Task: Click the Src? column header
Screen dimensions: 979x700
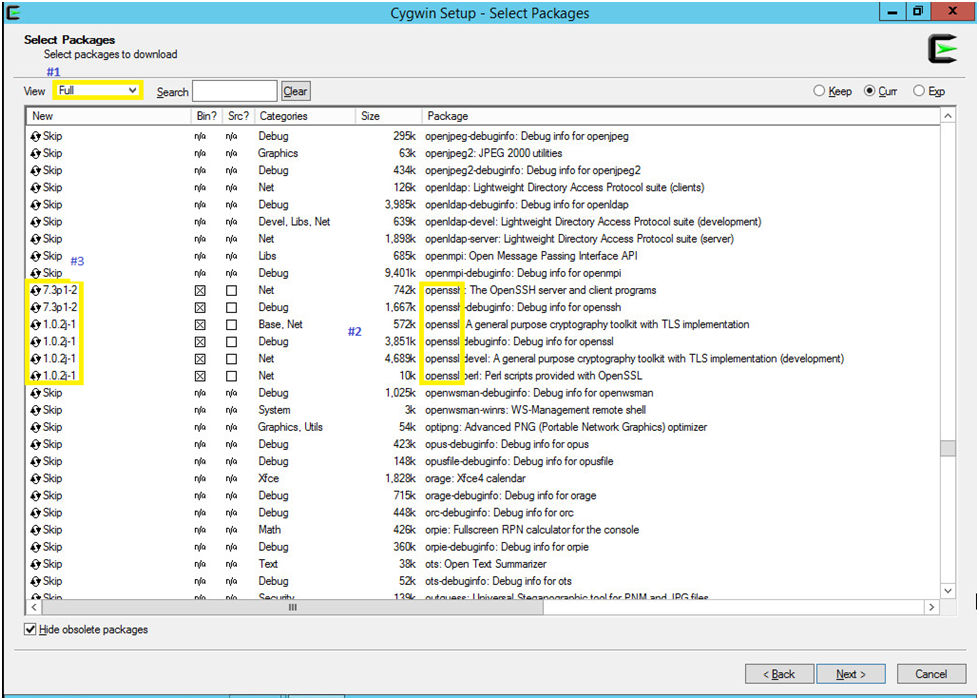Action: (239, 116)
